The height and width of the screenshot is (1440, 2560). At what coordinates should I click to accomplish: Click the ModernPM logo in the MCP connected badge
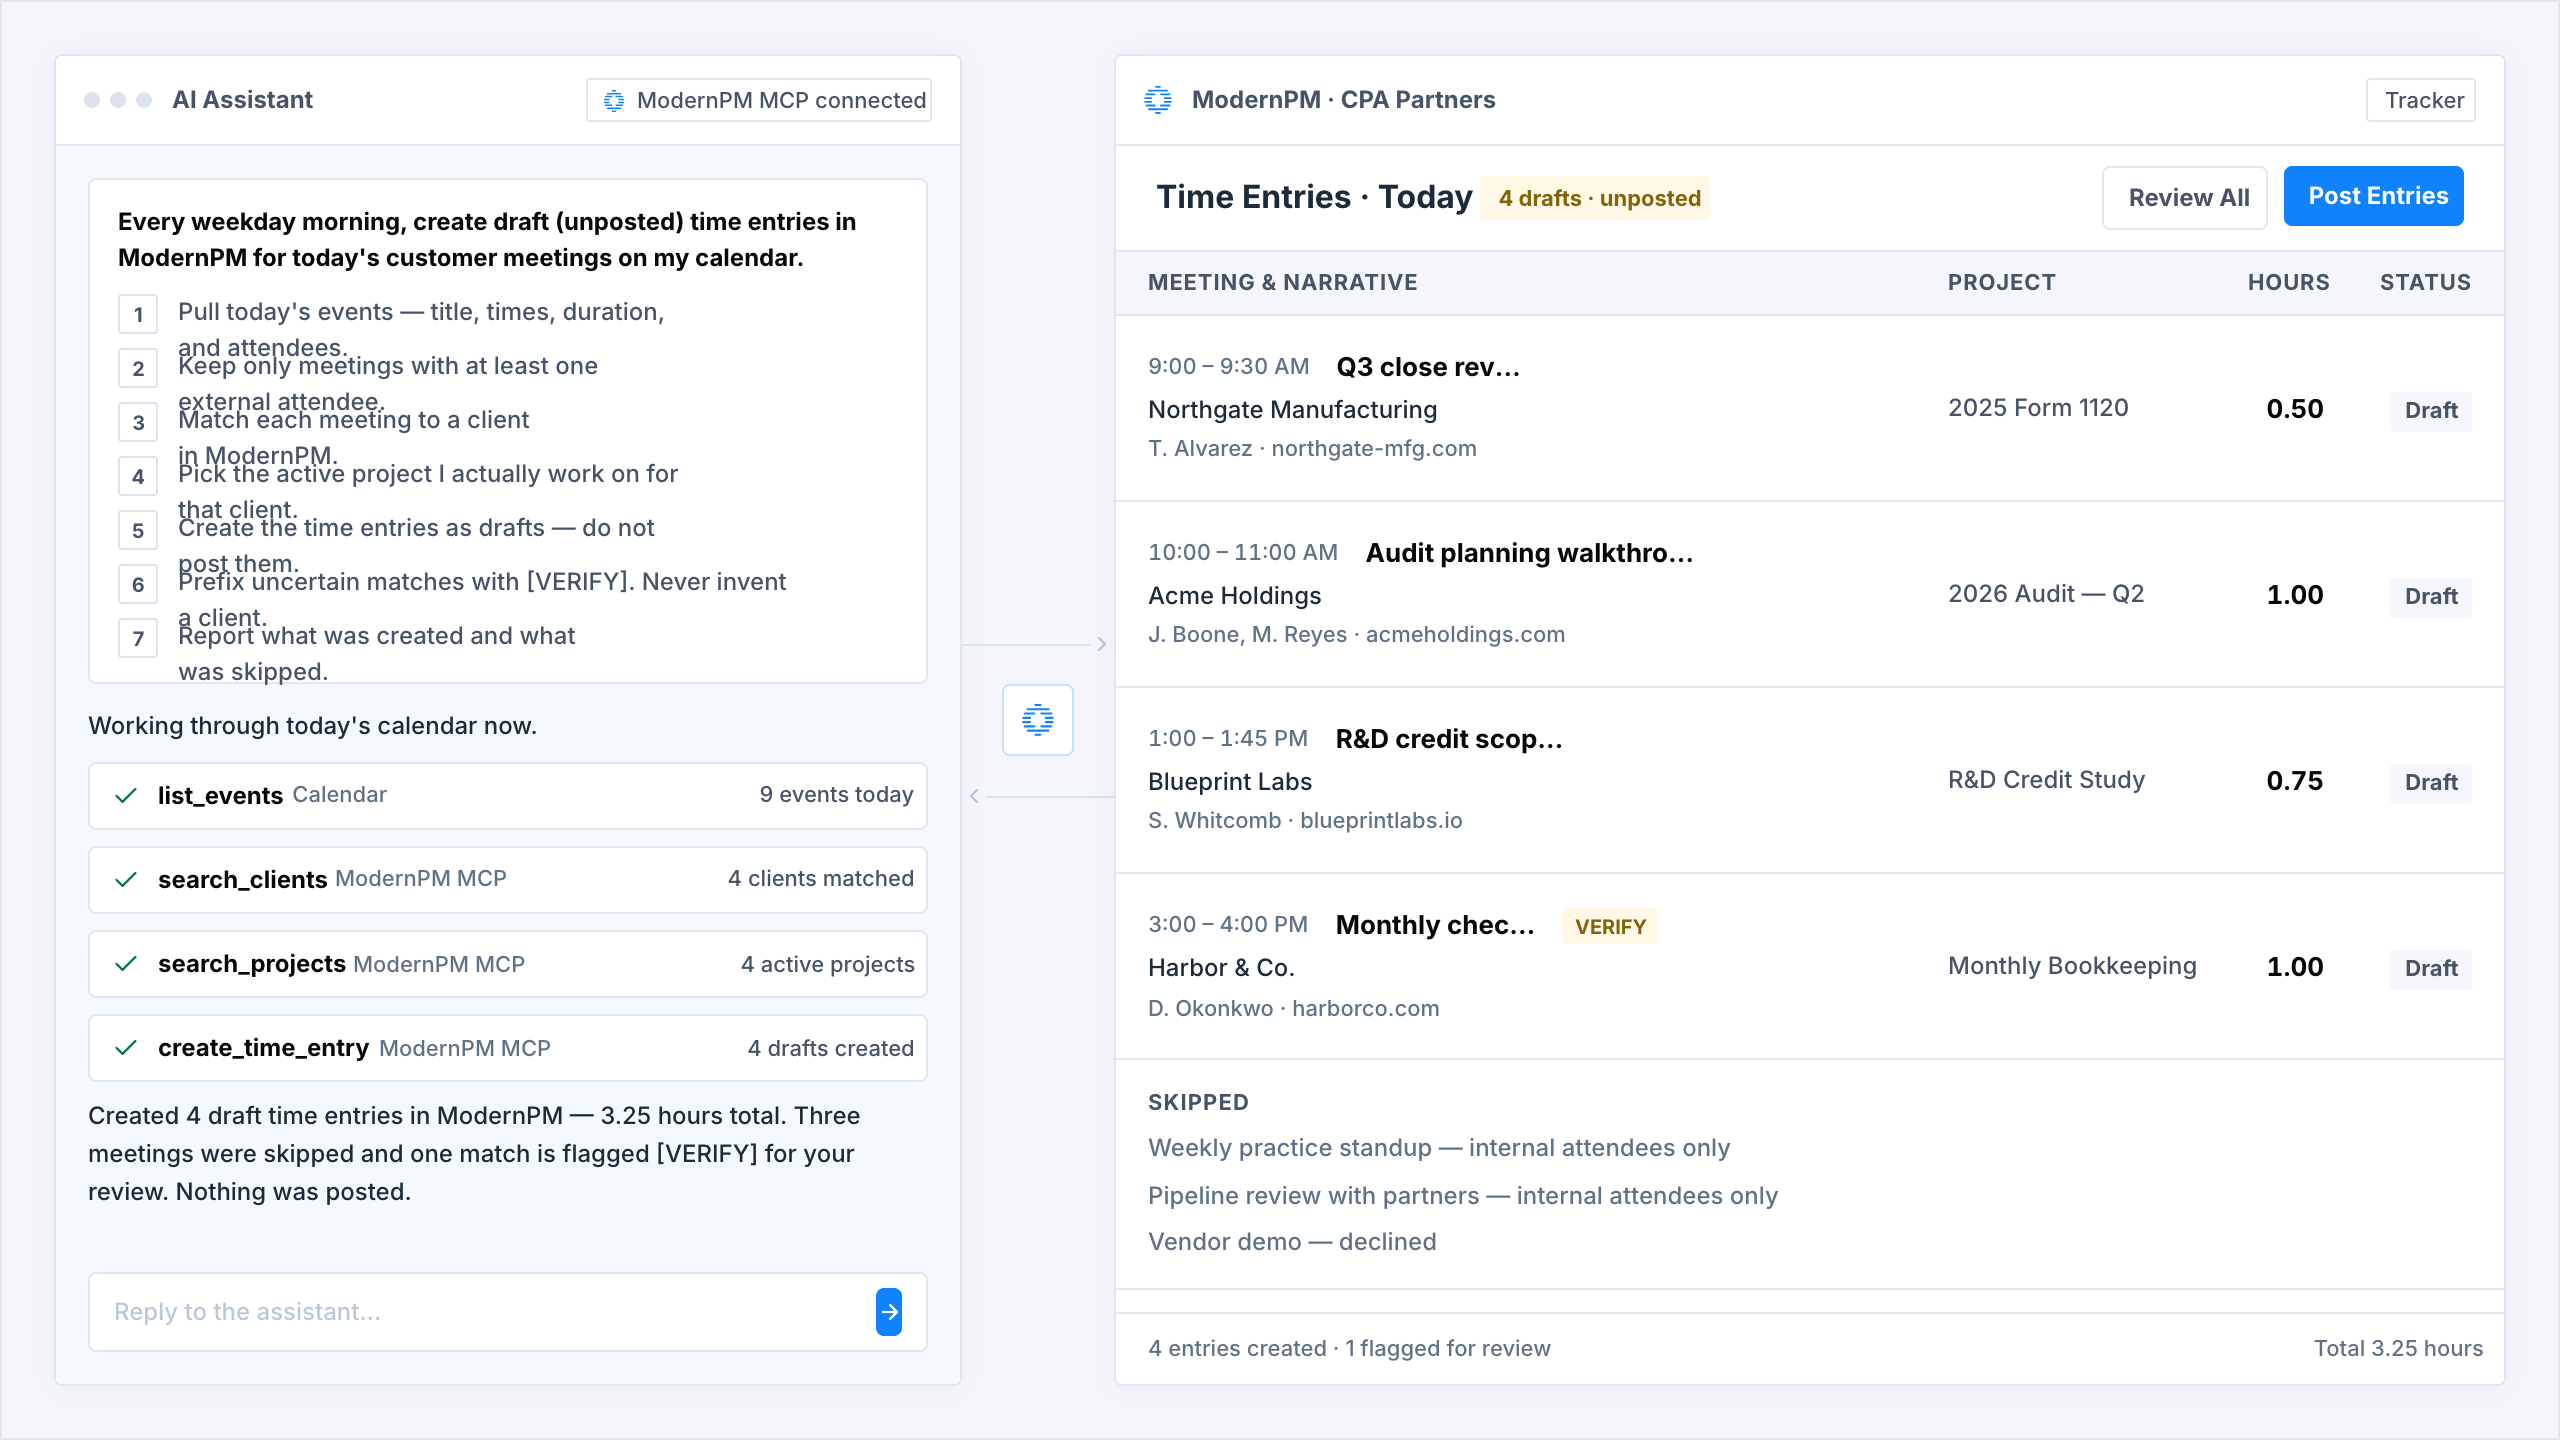click(x=614, y=101)
